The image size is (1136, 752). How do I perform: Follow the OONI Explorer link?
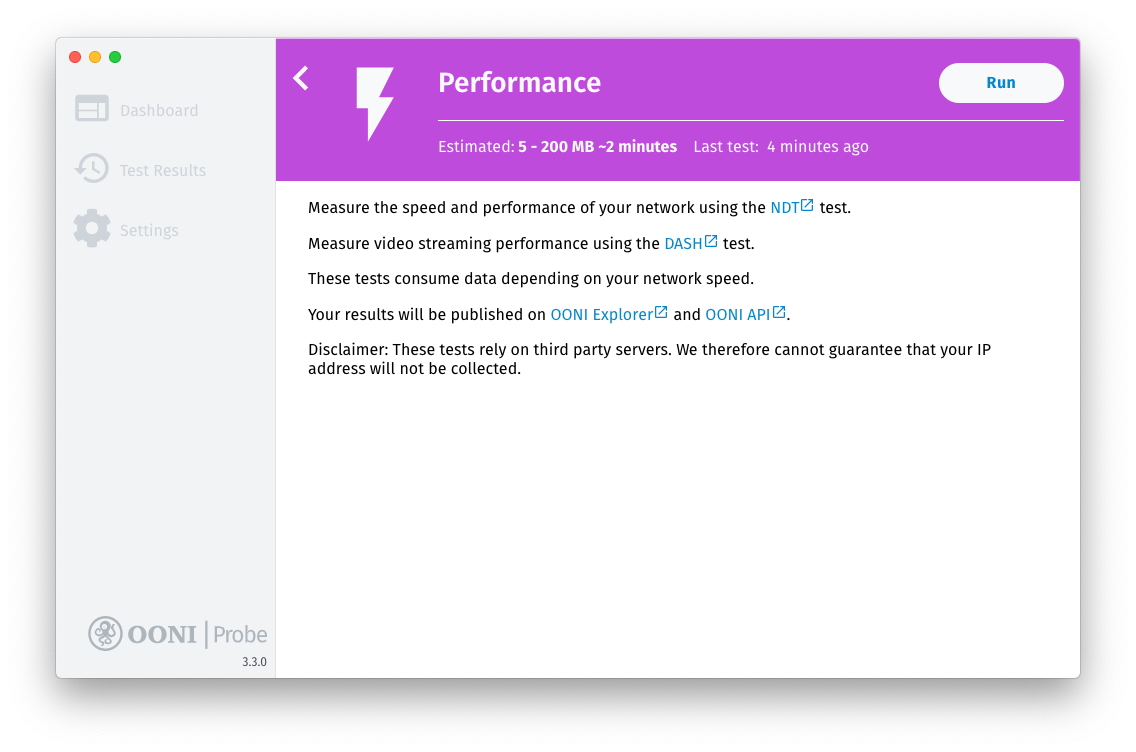601,314
